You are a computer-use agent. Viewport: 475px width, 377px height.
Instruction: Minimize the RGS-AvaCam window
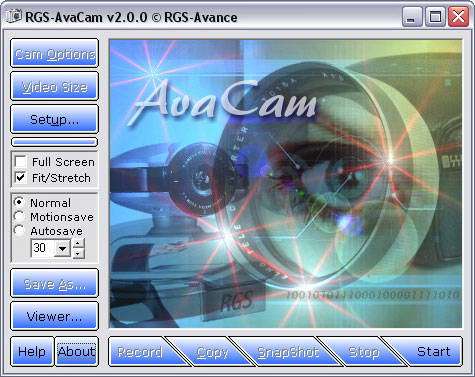[x=412, y=17]
